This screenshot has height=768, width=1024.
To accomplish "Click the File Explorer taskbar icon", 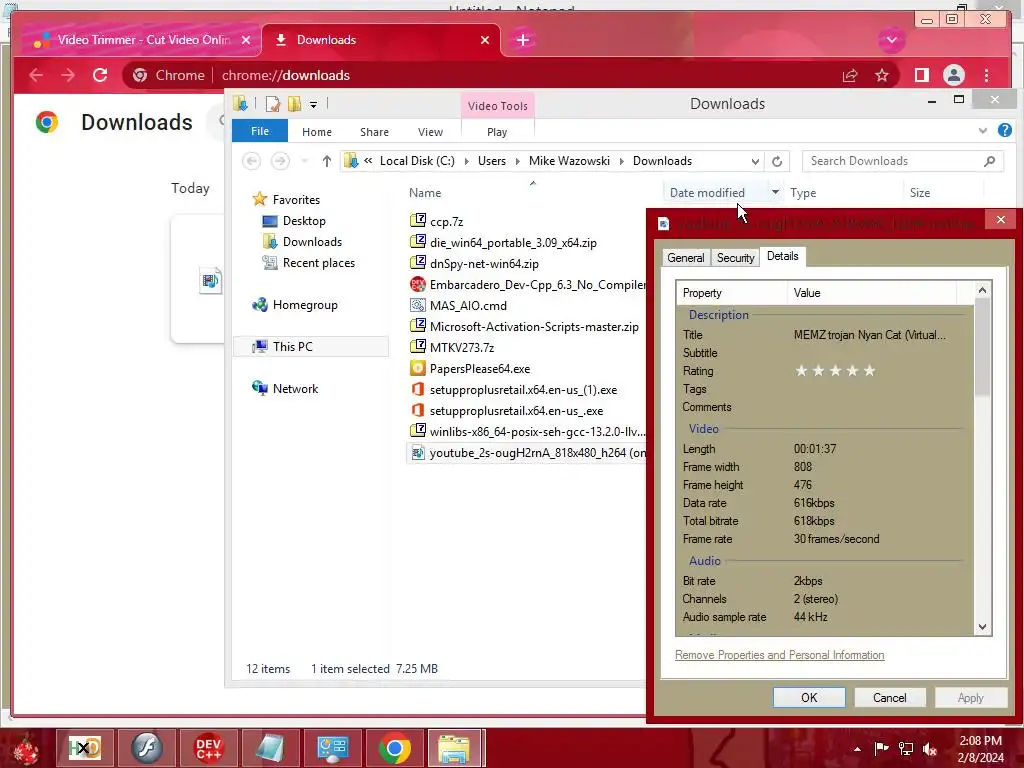I will (455, 748).
